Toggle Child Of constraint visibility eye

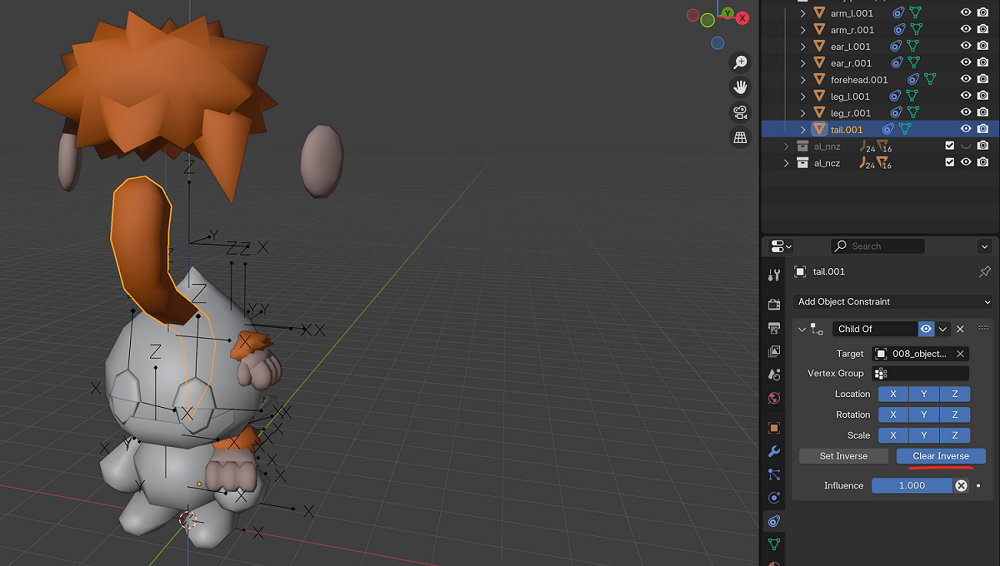click(x=926, y=329)
